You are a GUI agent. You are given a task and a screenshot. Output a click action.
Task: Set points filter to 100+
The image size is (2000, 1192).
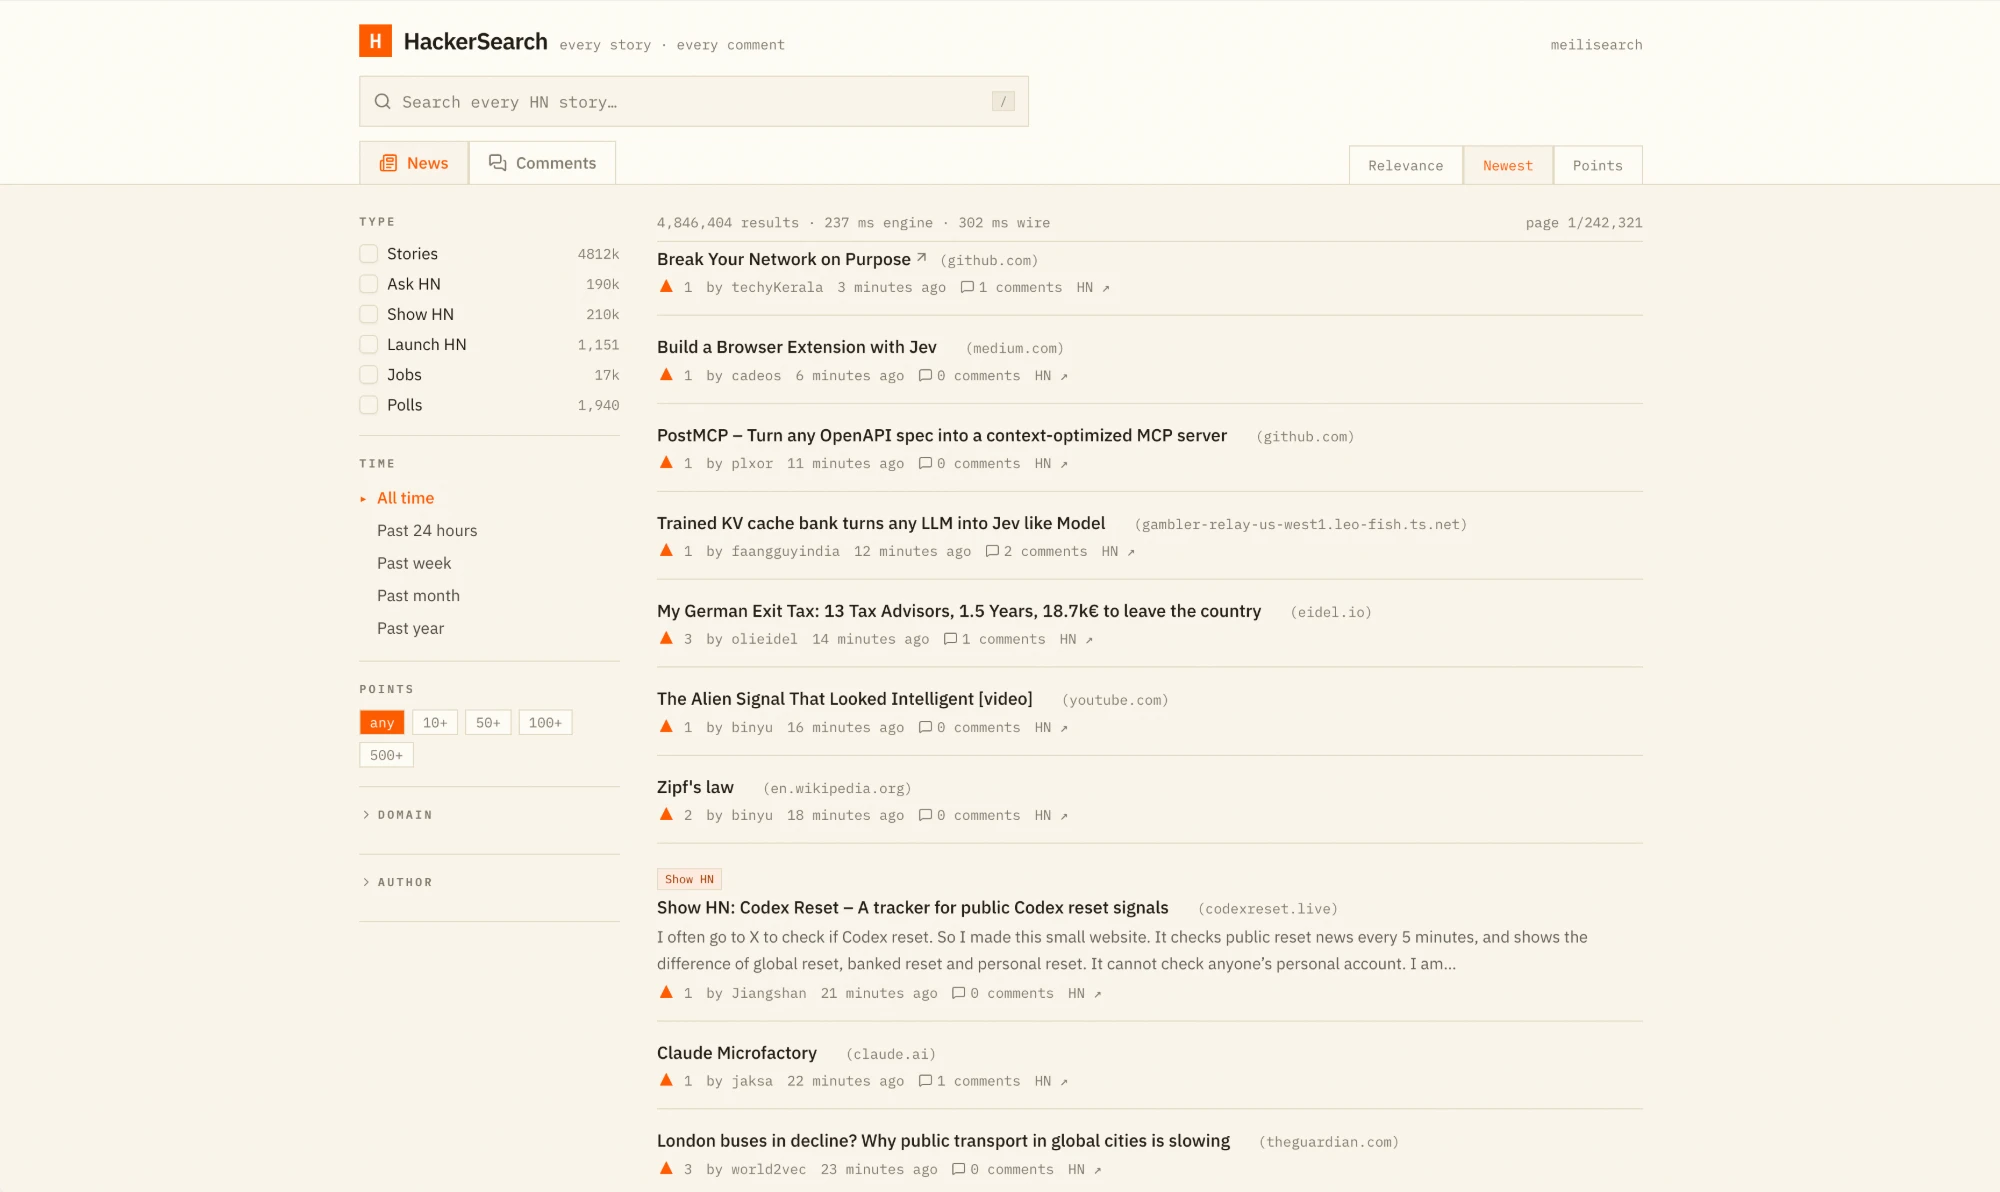(x=545, y=723)
